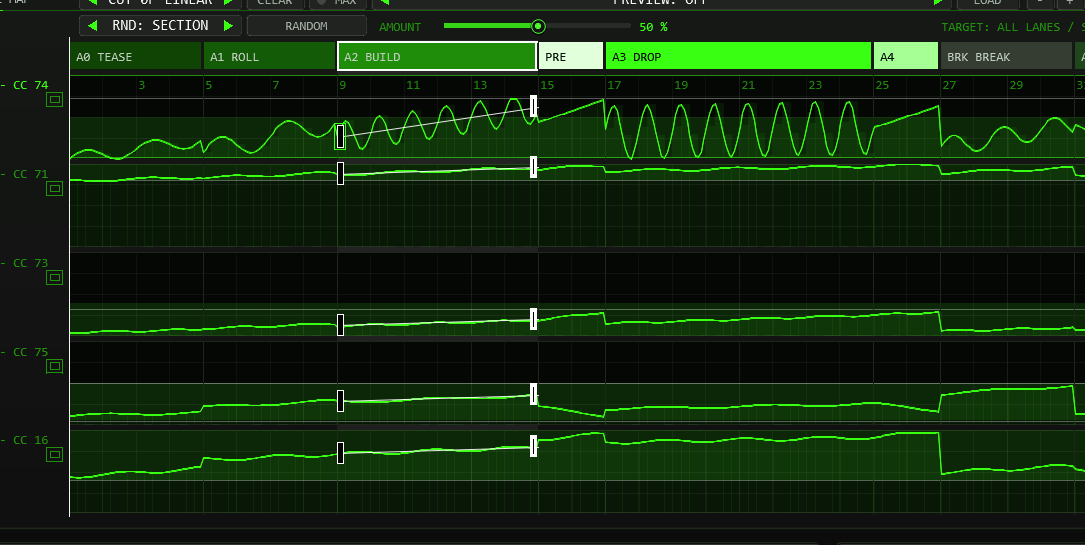This screenshot has width=1085, height=545.
Task: Select the A4 section
Action: [906, 57]
